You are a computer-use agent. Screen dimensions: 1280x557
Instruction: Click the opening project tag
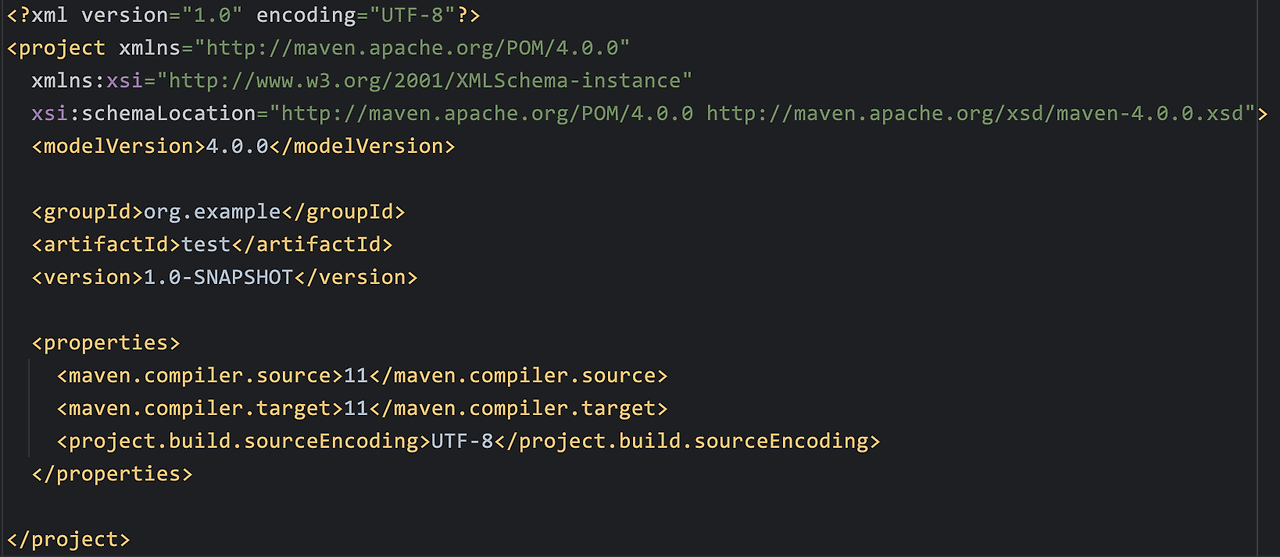click(x=56, y=48)
